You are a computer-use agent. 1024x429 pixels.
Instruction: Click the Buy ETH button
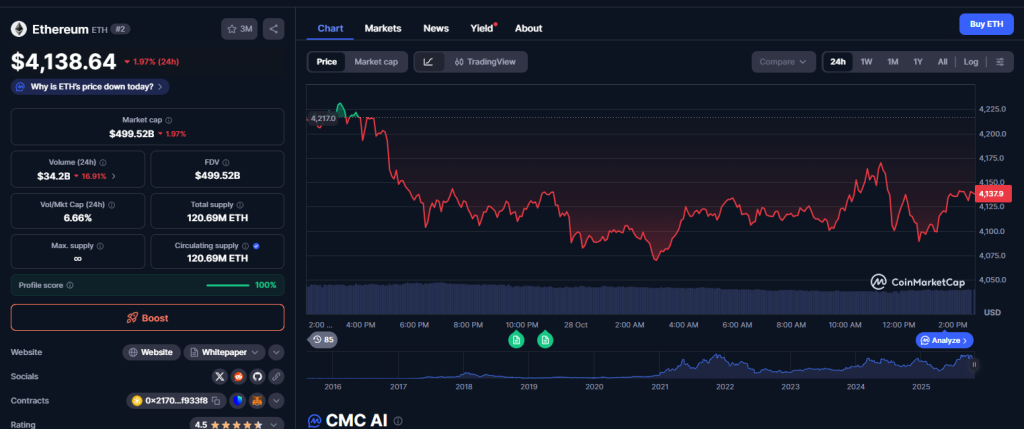click(x=980, y=24)
